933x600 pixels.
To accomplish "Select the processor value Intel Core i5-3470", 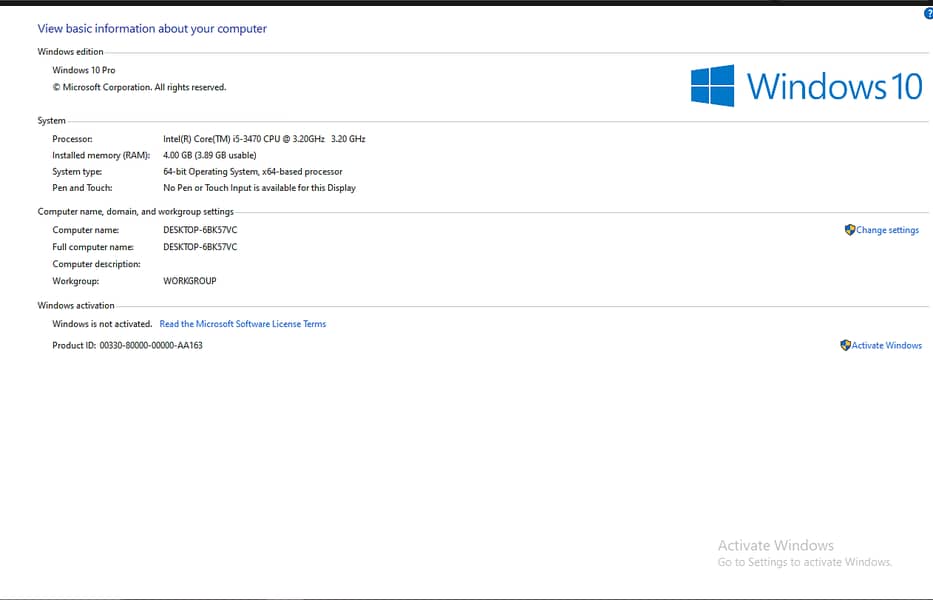I will [264, 139].
